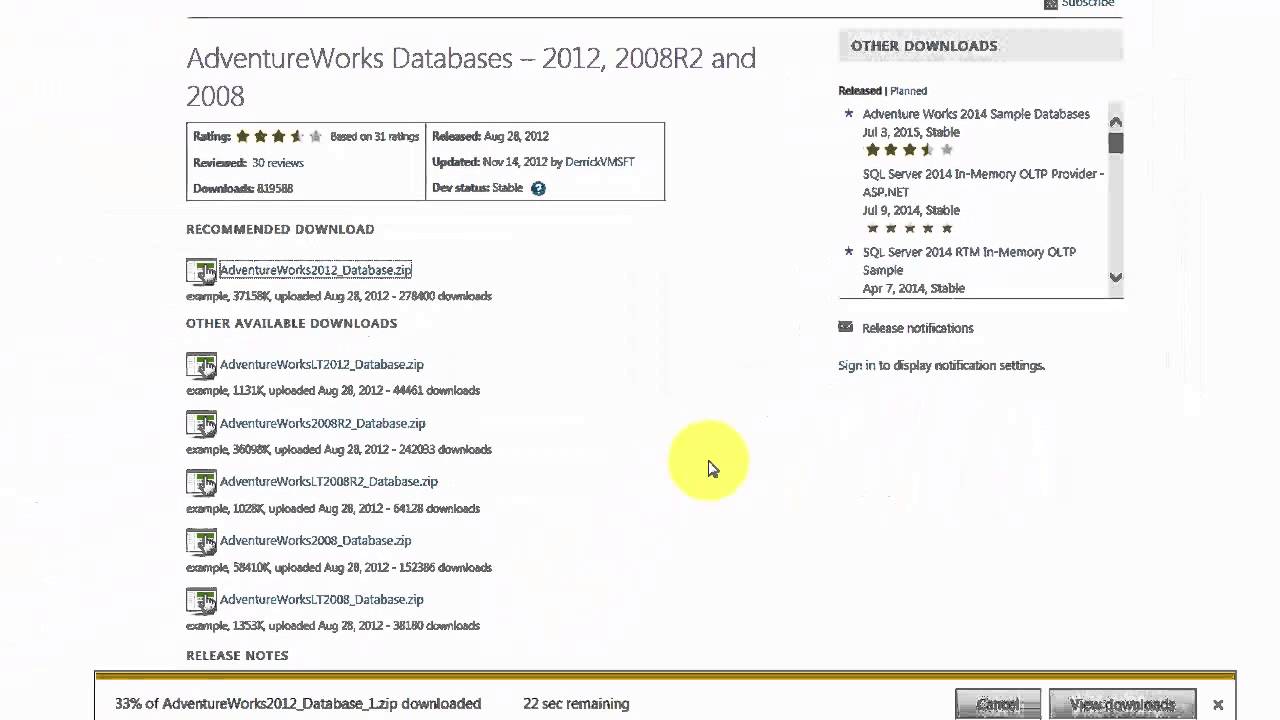Viewport: 1280px width, 720px height.
Task: Click the Sign in link
Action: pyautogui.click(x=857, y=366)
